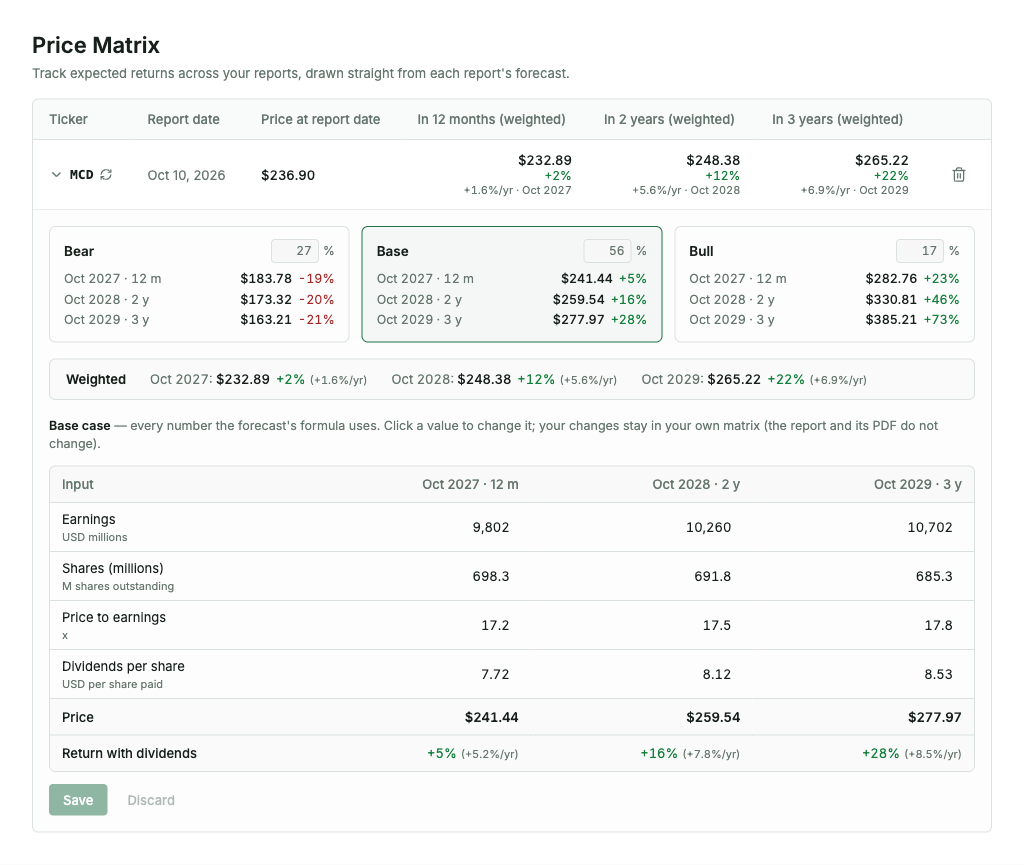1024x865 pixels.
Task: Change Earnings value 10,702 for Oct 2029
Action: click(930, 527)
